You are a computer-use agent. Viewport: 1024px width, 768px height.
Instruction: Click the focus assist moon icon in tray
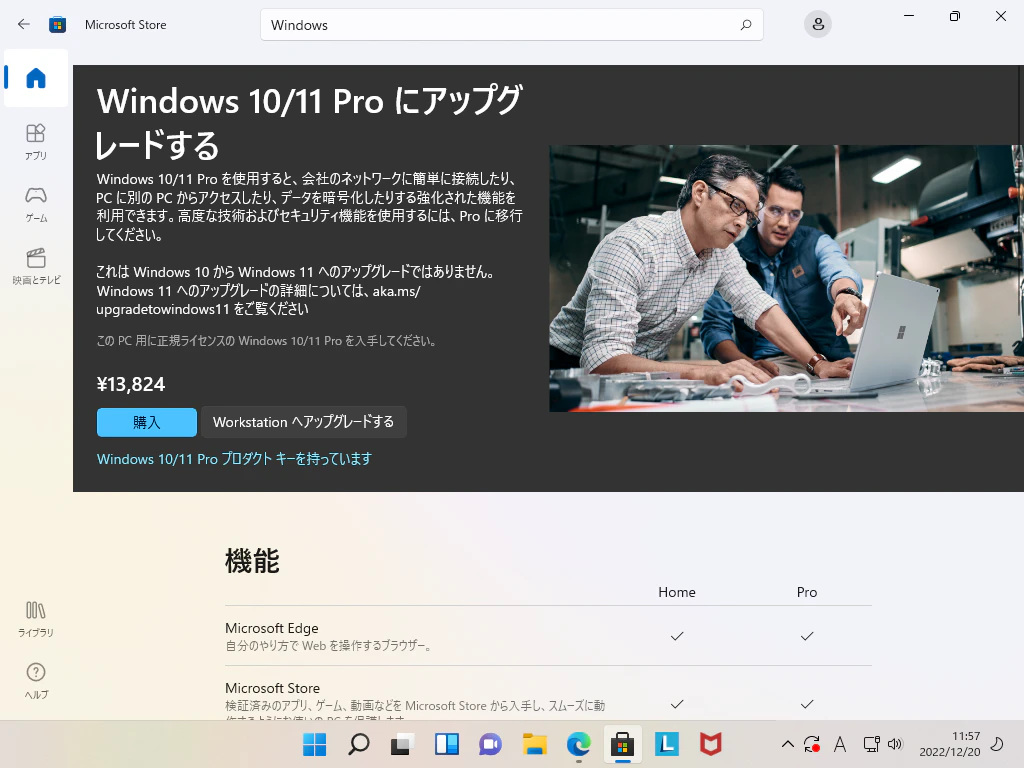[x=997, y=744]
